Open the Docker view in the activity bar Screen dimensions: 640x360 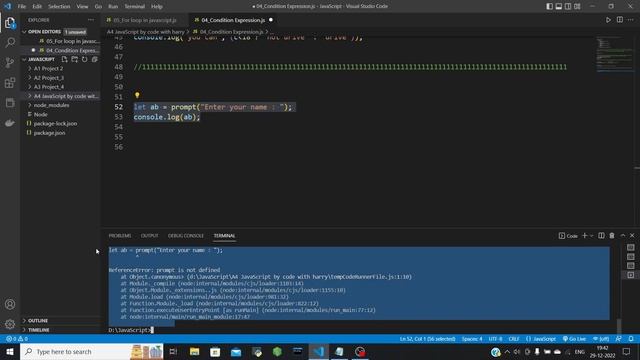(10, 123)
